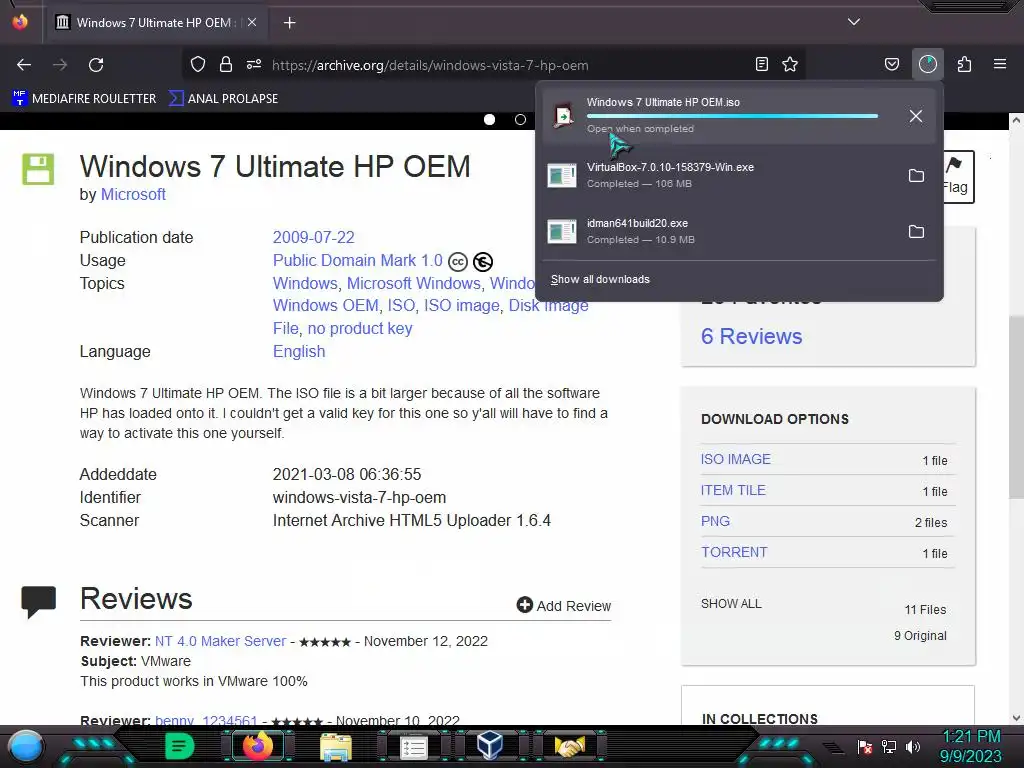Select the second carousel dot
The width and height of the screenshot is (1024, 768).
point(520,120)
